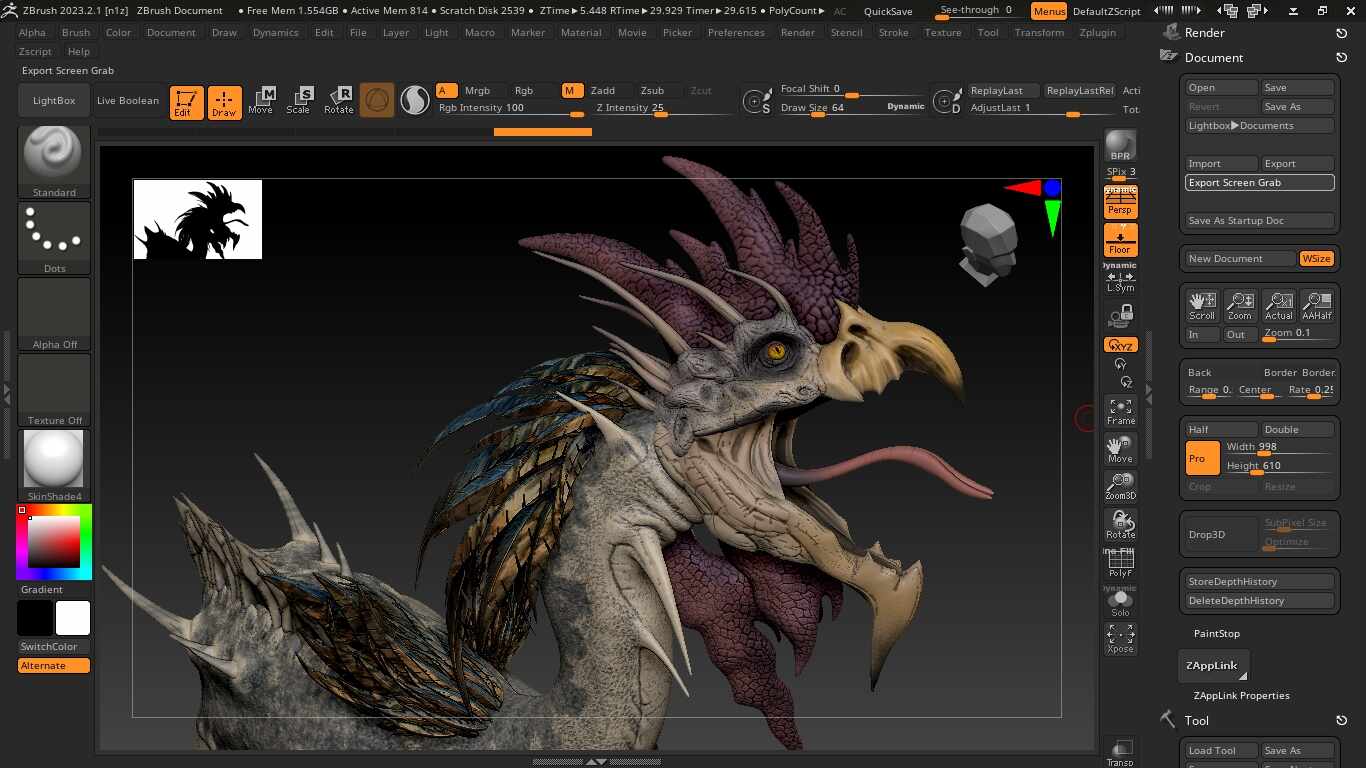Expand the Tool palette header
The image size is (1366, 768).
click(1196, 720)
